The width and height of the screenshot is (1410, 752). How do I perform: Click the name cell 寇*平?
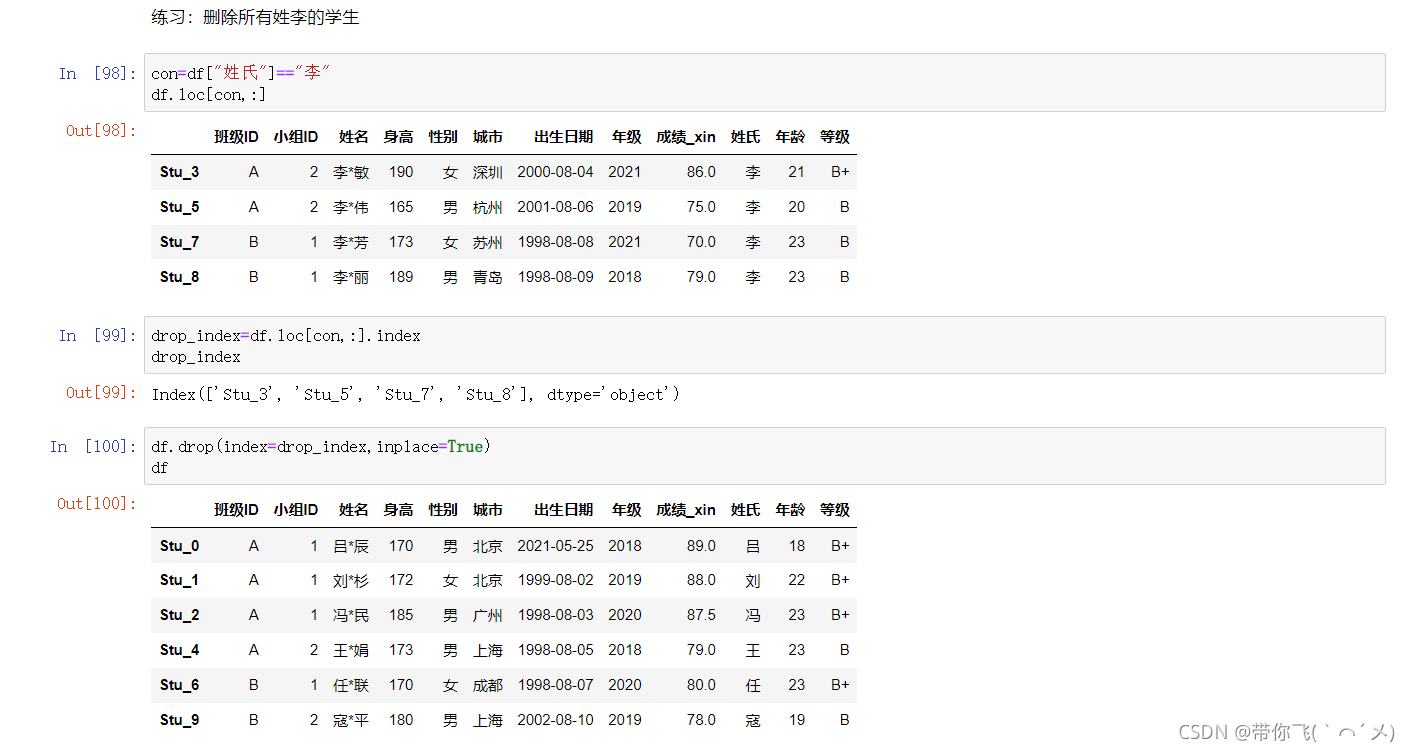351,720
